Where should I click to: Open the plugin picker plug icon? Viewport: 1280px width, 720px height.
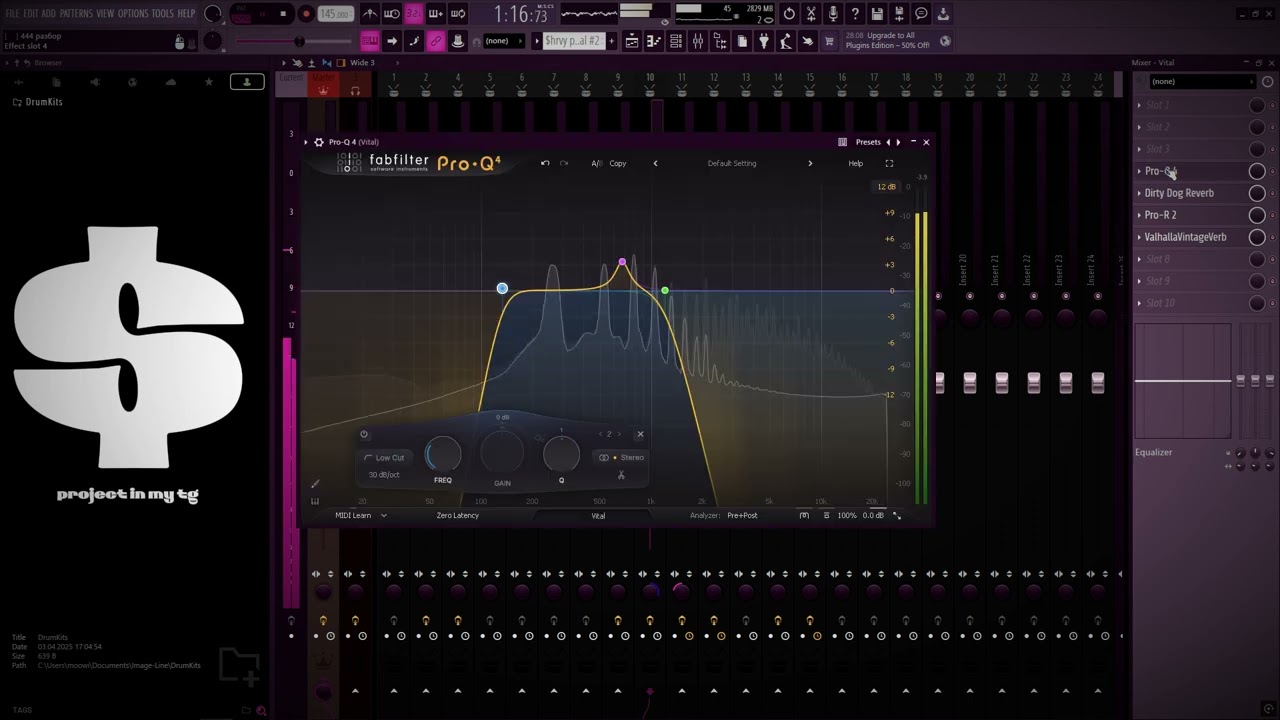pos(764,41)
